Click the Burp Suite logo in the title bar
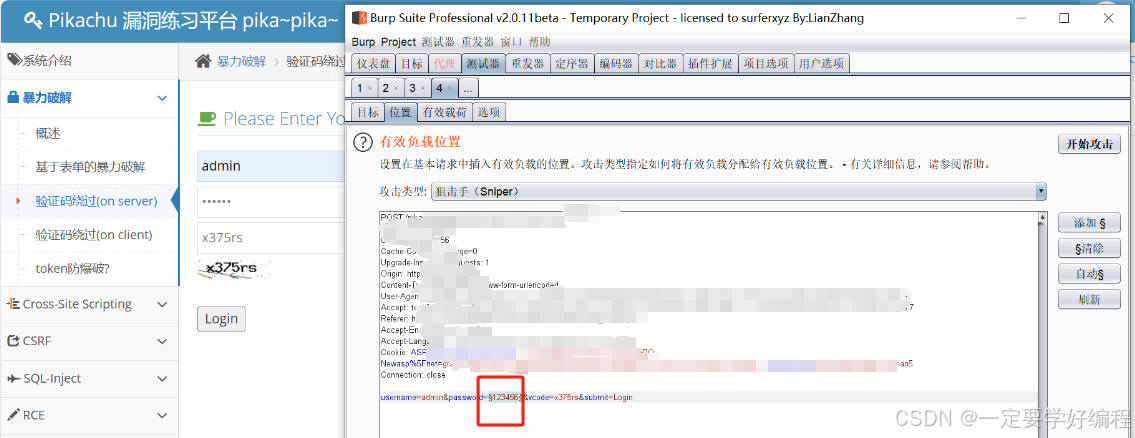The width and height of the screenshot is (1135, 438). point(358,18)
